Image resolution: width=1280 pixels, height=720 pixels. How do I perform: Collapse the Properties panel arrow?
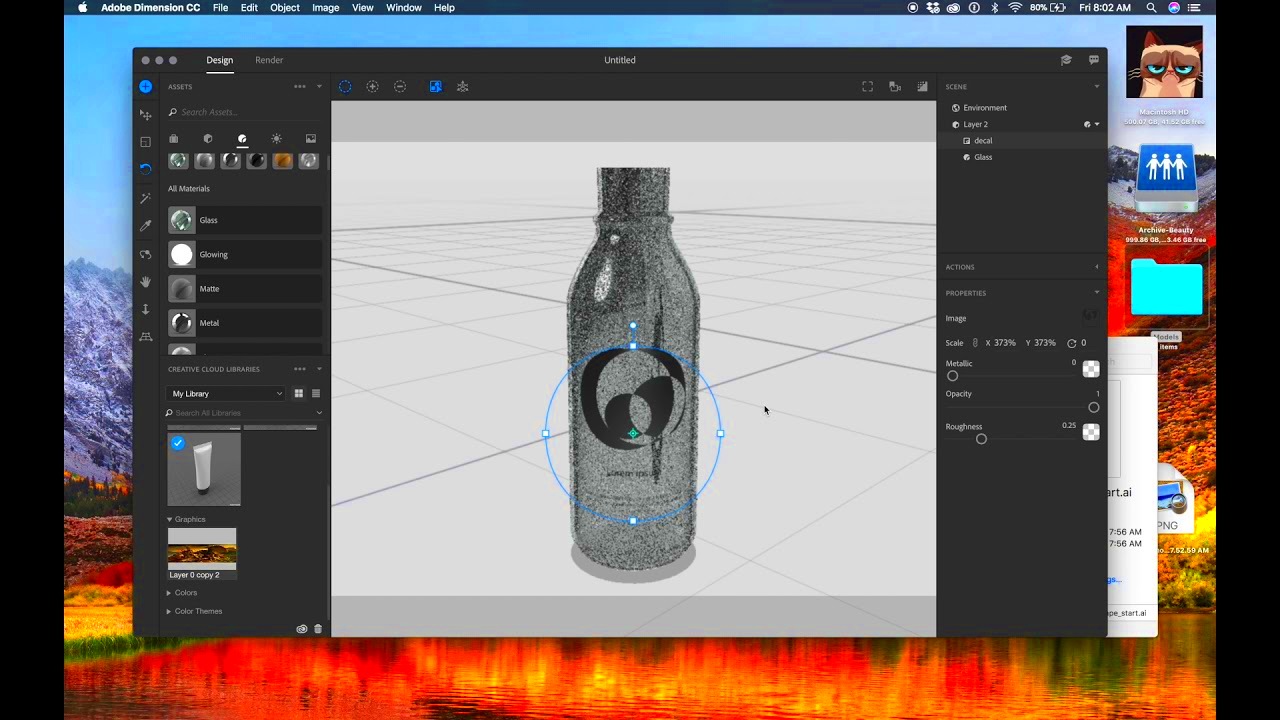point(1096,293)
